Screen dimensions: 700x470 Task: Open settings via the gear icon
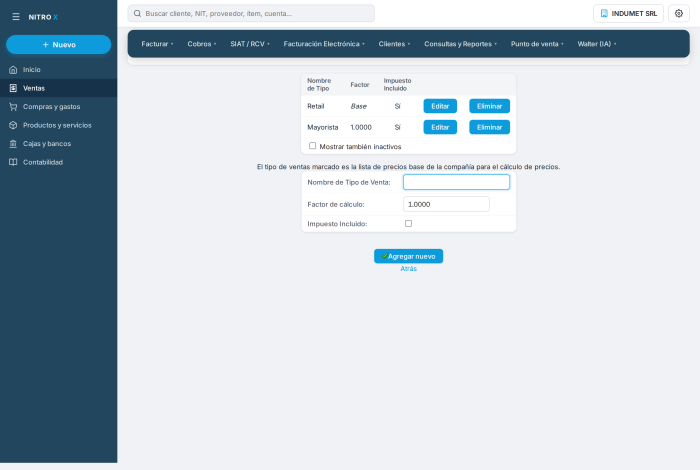tap(679, 13)
